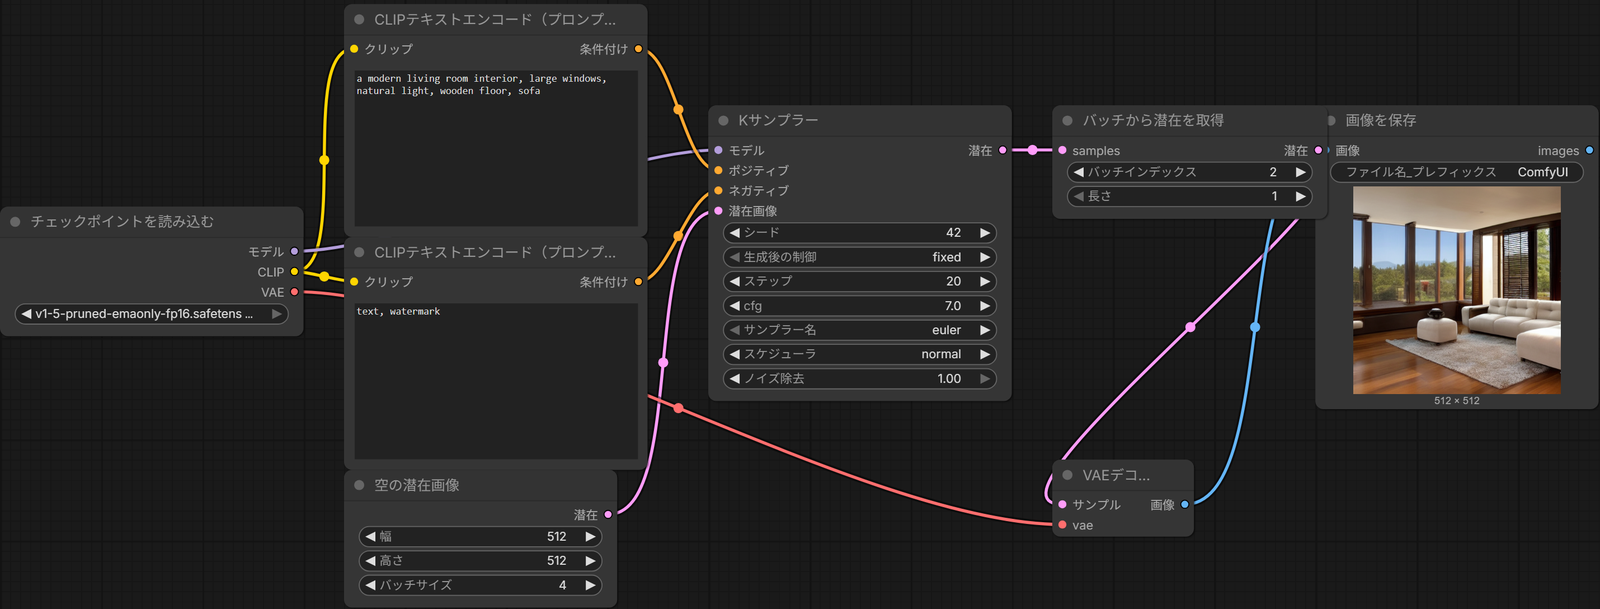Increase 幅 using the right arrow

590,537
